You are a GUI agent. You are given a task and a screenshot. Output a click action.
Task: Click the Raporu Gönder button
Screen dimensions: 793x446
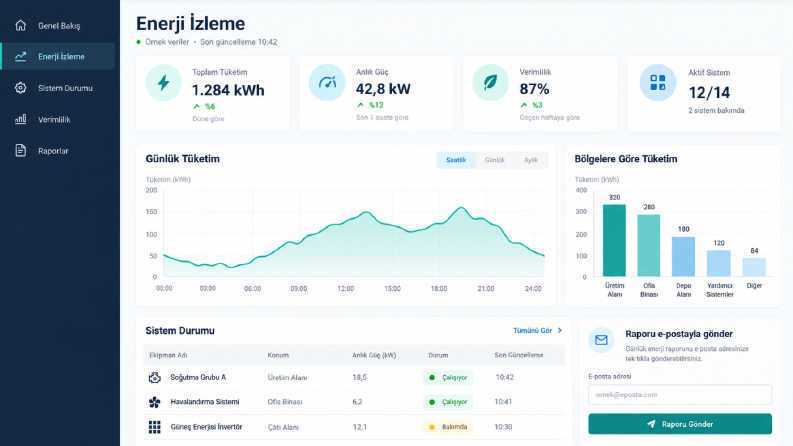[x=680, y=424]
